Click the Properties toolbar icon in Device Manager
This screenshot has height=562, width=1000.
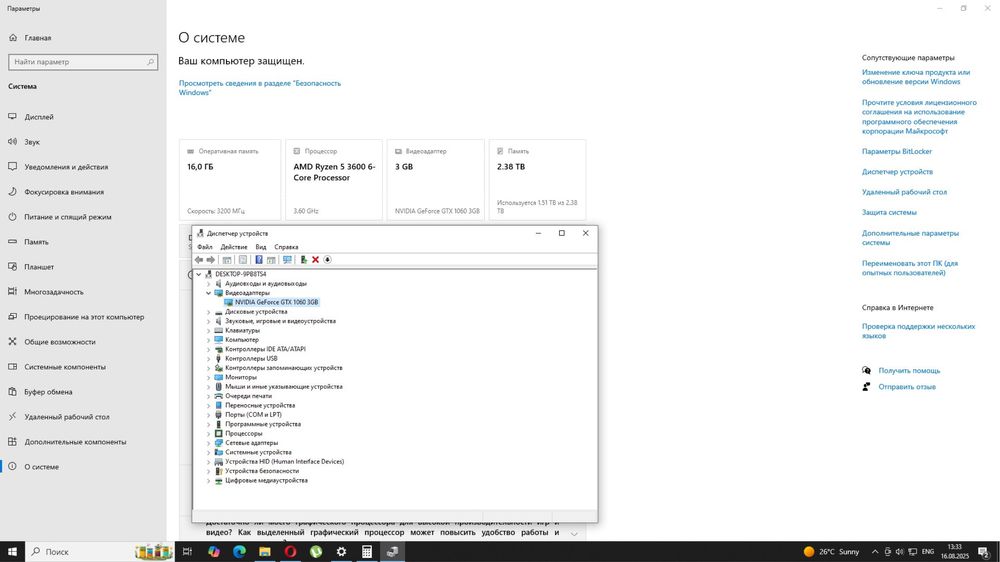(242, 260)
